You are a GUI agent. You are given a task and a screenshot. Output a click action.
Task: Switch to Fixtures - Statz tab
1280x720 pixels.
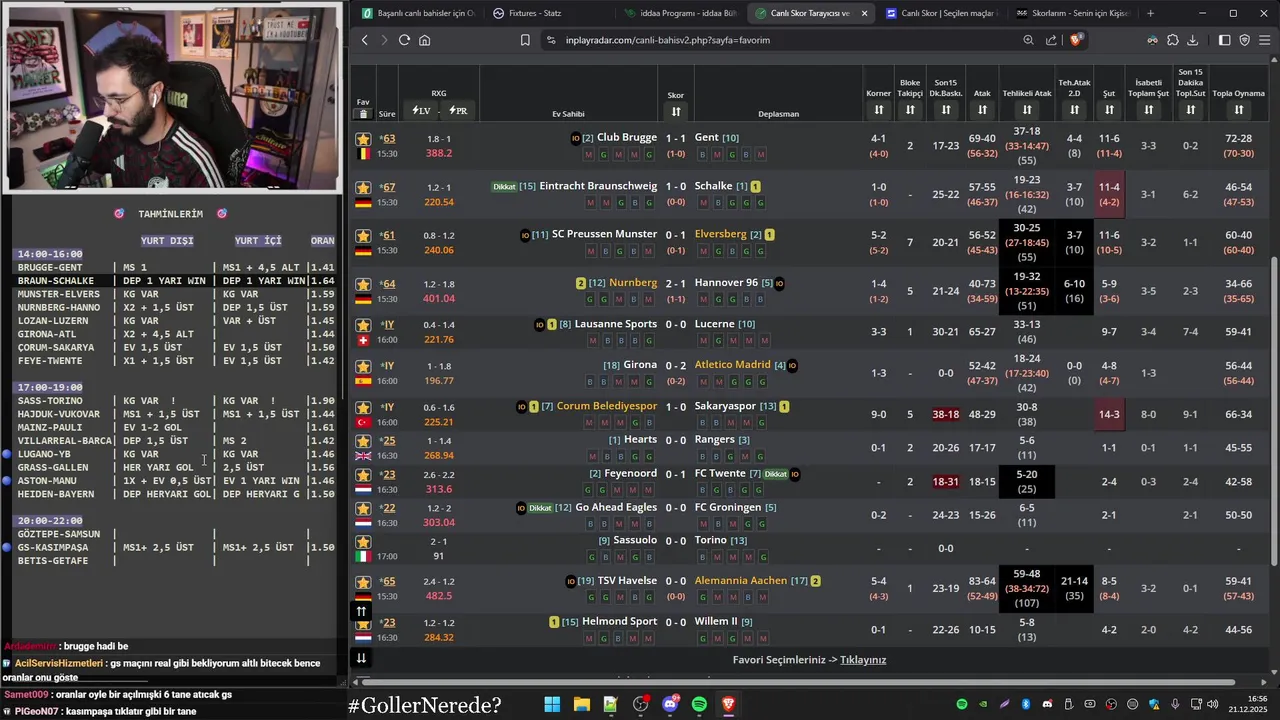(548, 13)
